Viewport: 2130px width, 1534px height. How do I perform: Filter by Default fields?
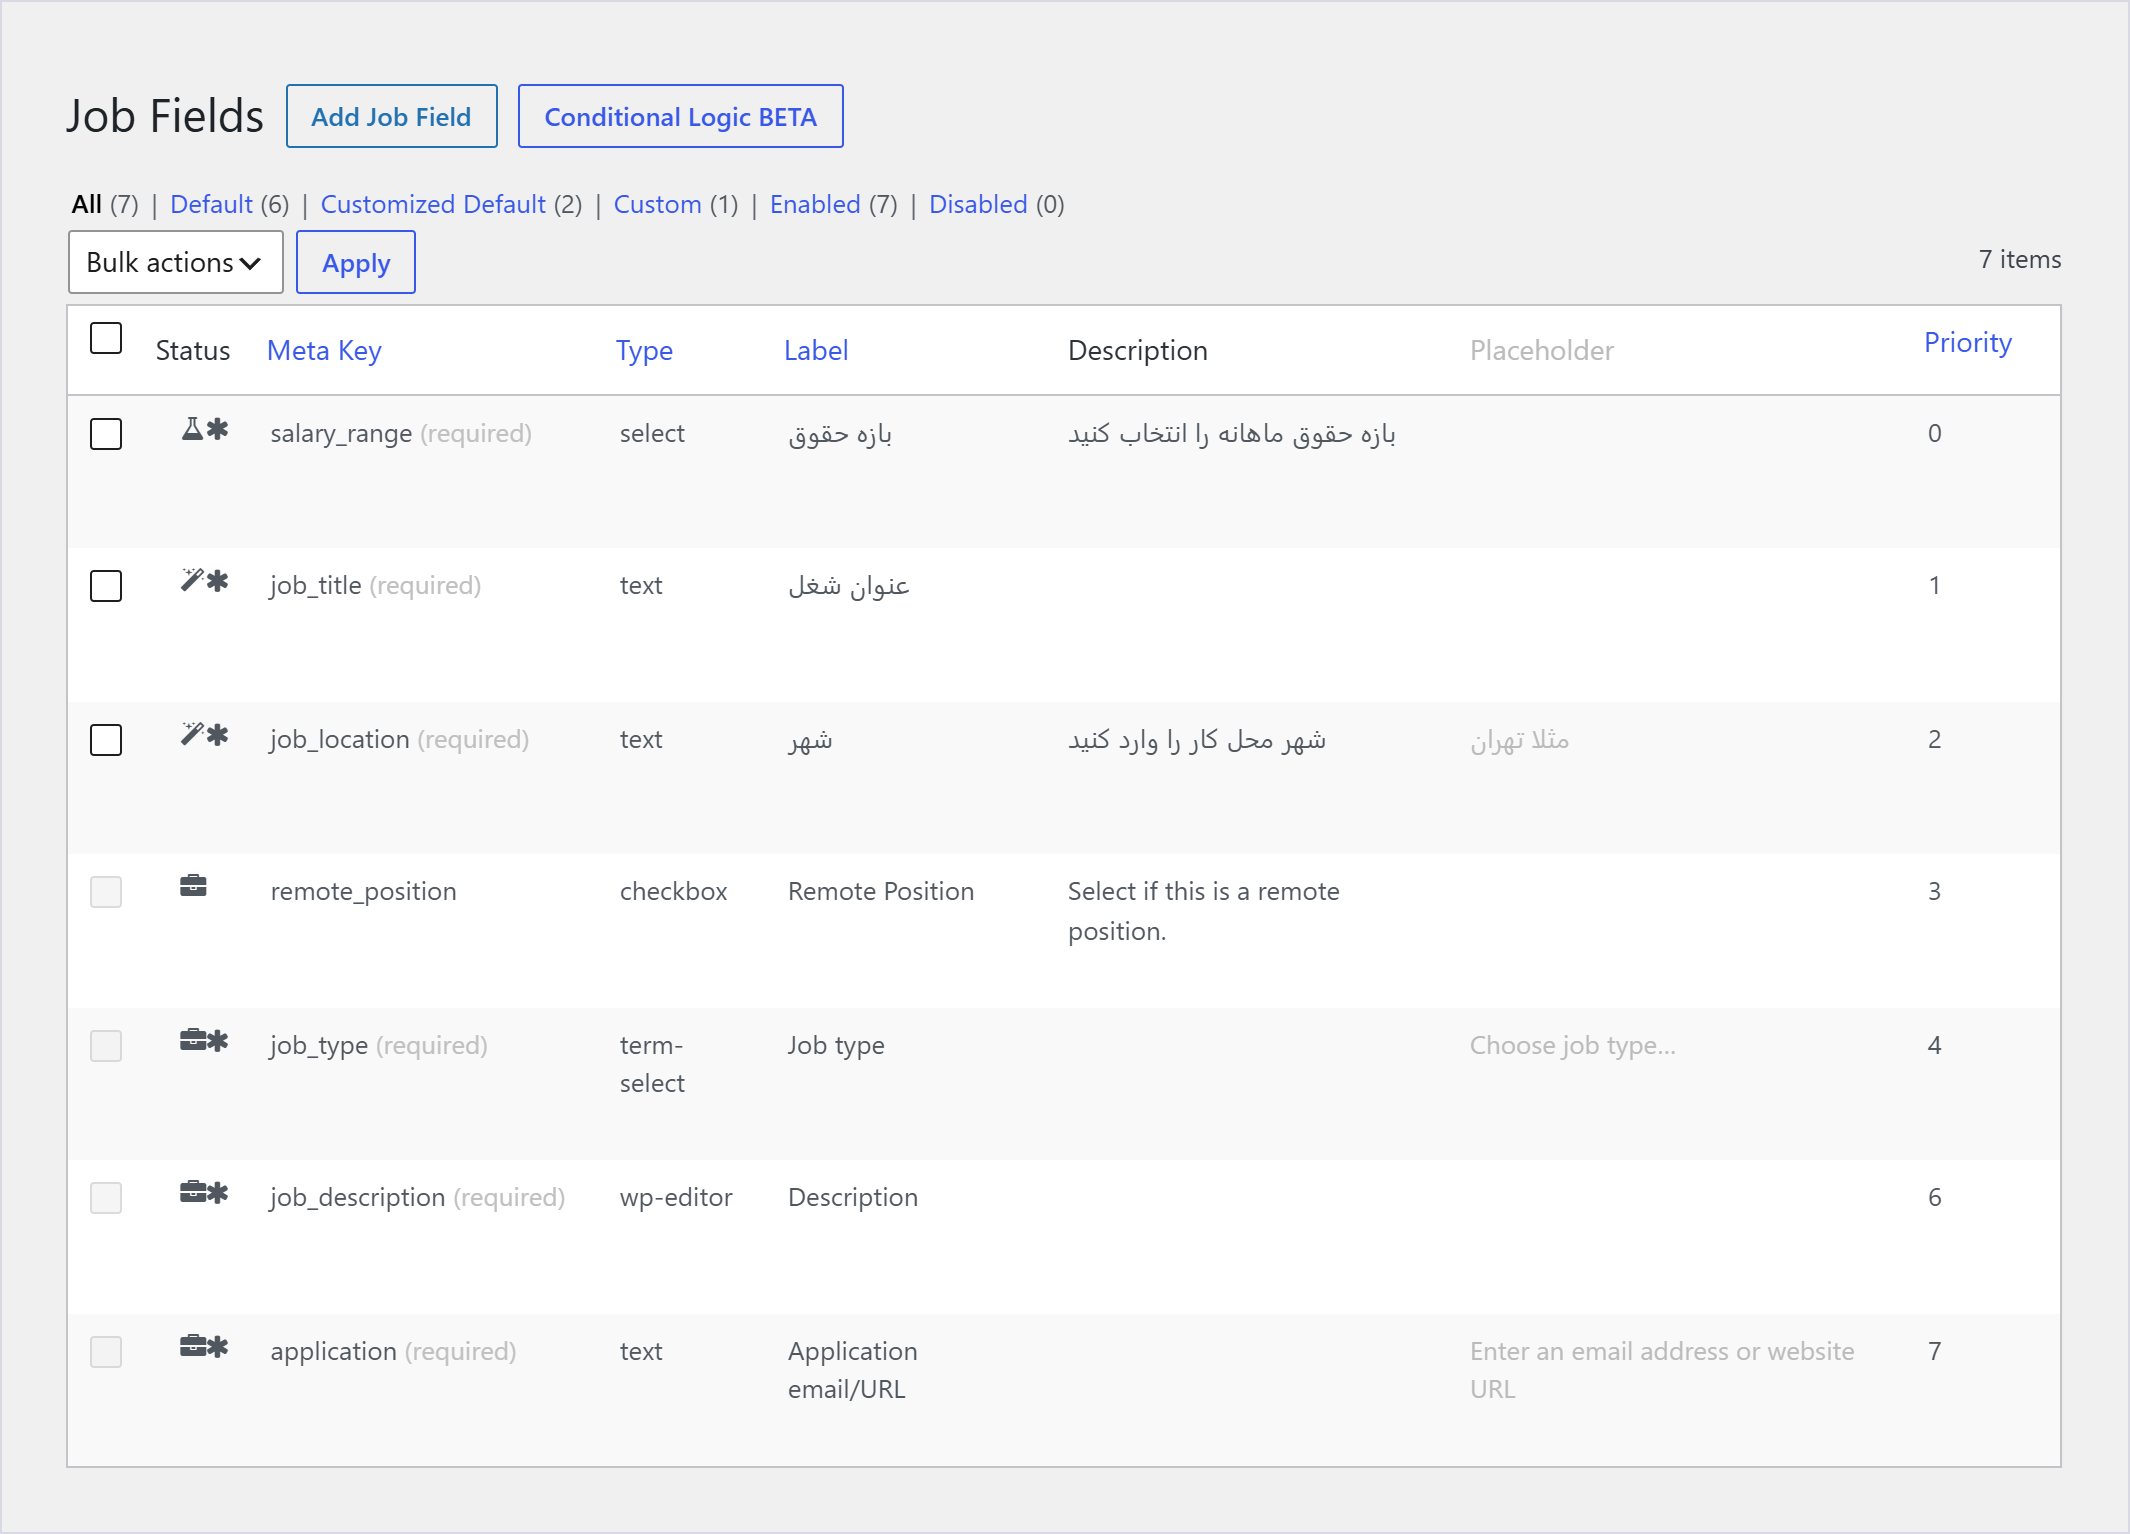211,204
